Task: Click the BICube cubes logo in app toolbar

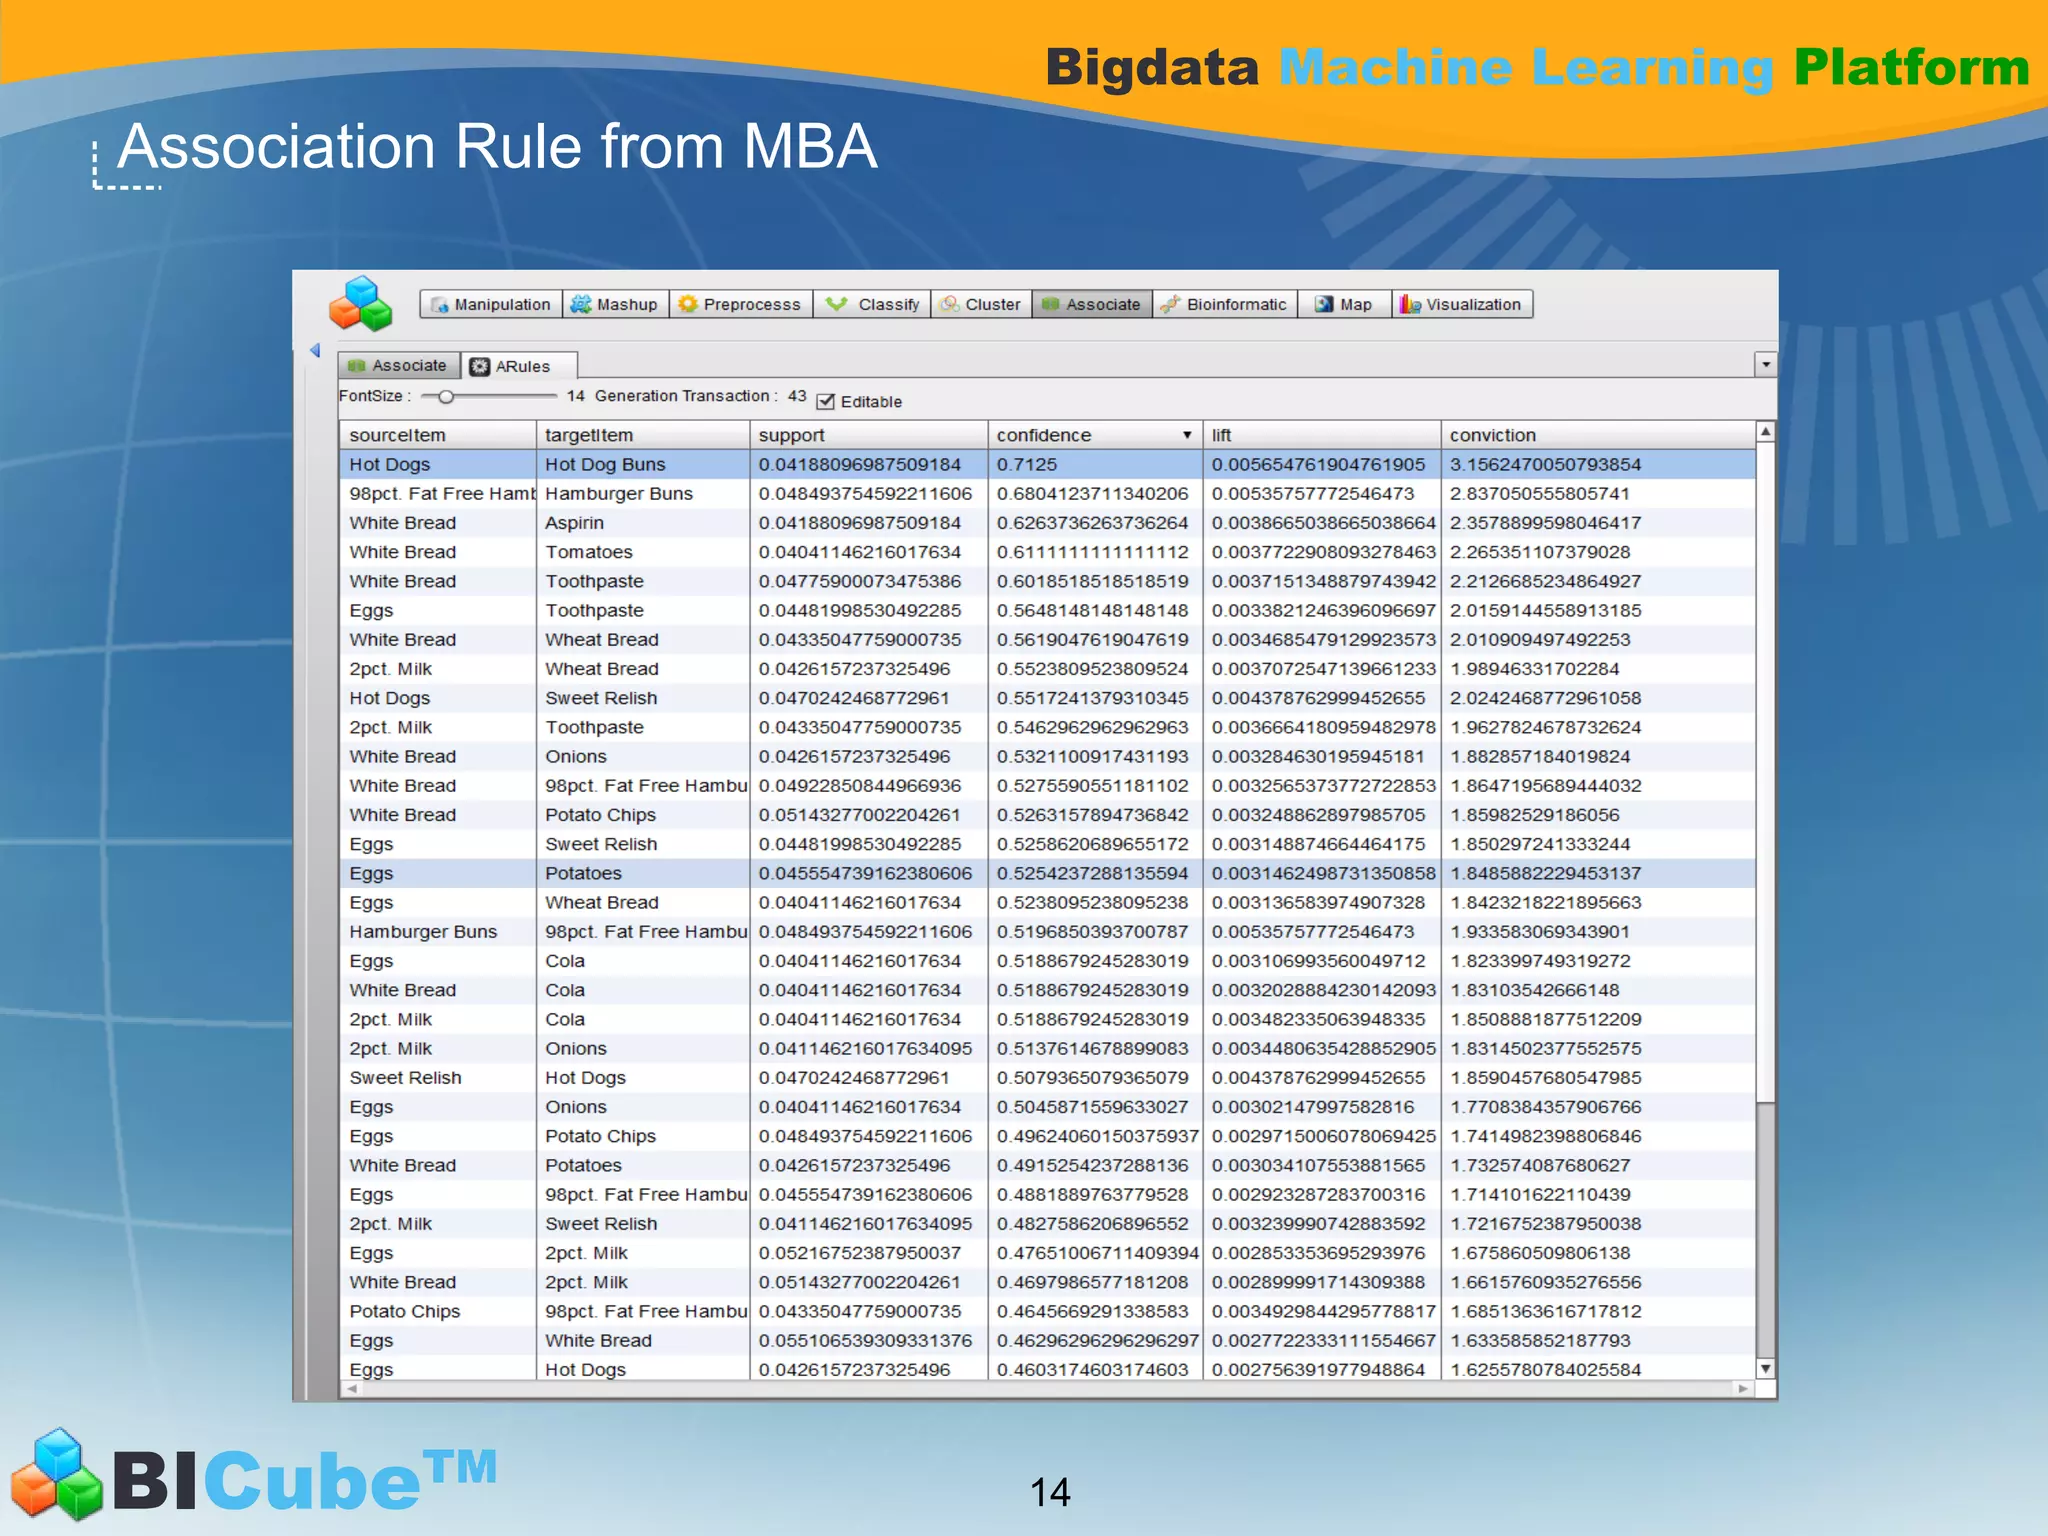Action: [x=361, y=304]
